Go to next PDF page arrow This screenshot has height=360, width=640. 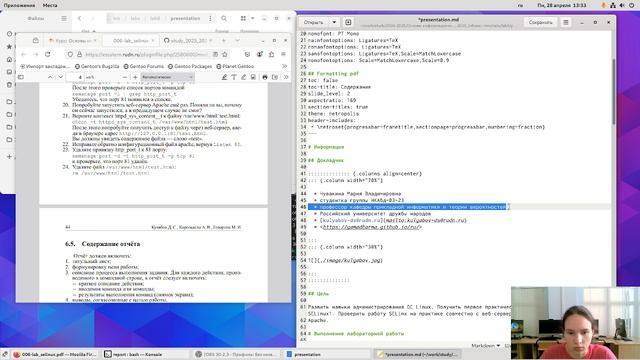tap(60, 77)
